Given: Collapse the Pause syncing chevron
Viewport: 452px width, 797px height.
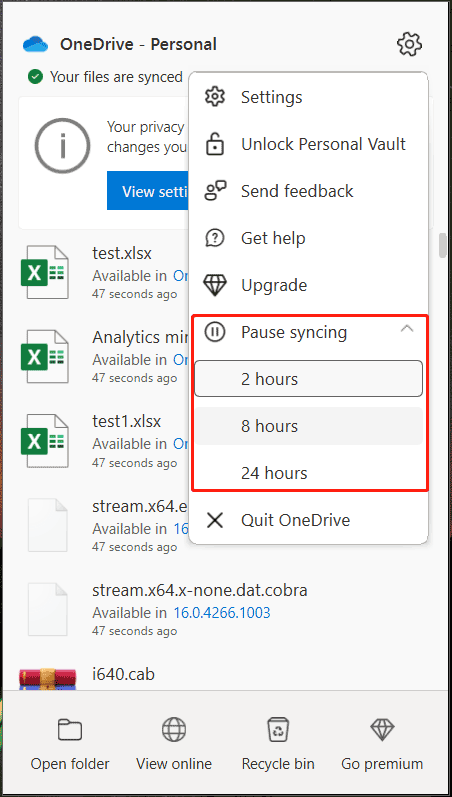Looking at the screenshot, I should (x=407, y=329).
